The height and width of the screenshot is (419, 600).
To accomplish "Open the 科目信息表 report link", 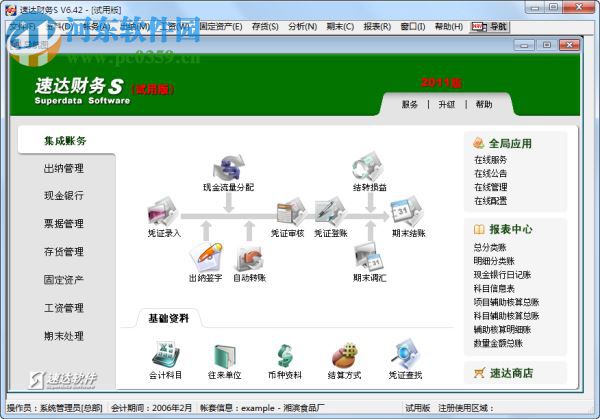I will click(494, 289).
